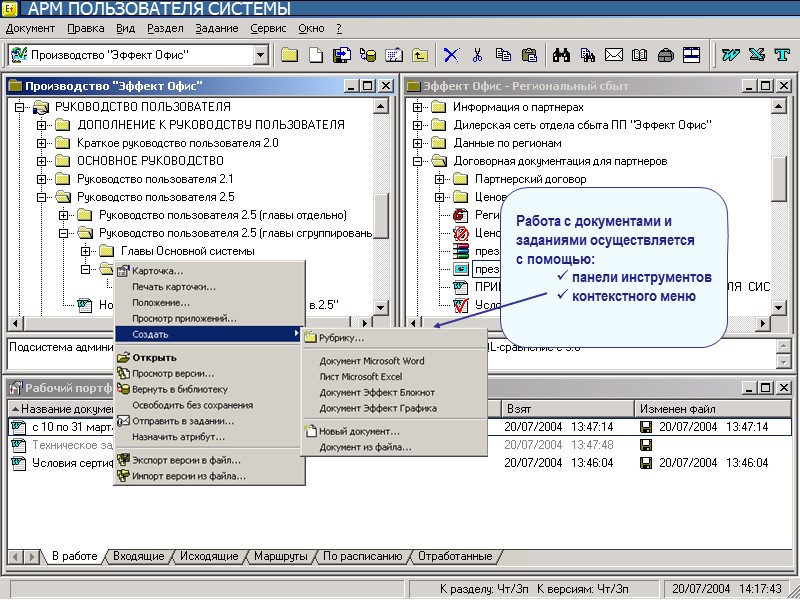Click the calendar schedule toolbar icon
800x600 pixels.
[394, 55]
